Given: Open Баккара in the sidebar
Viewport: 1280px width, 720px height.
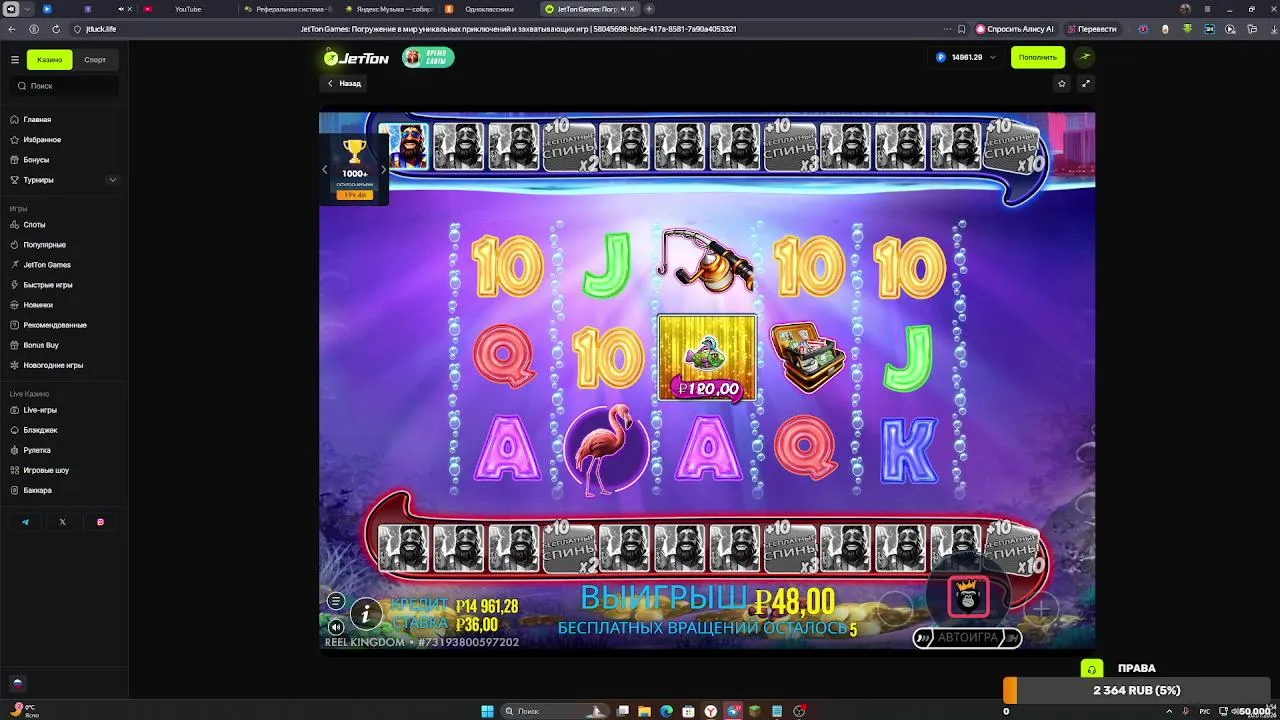Looking at the screenshot, I should click(x=37, y=490).
